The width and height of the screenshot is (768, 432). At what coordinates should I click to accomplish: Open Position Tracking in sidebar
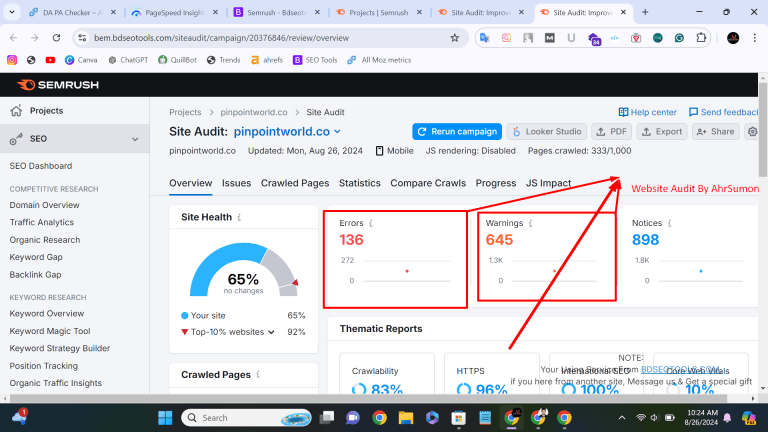(x=44, y=366)
